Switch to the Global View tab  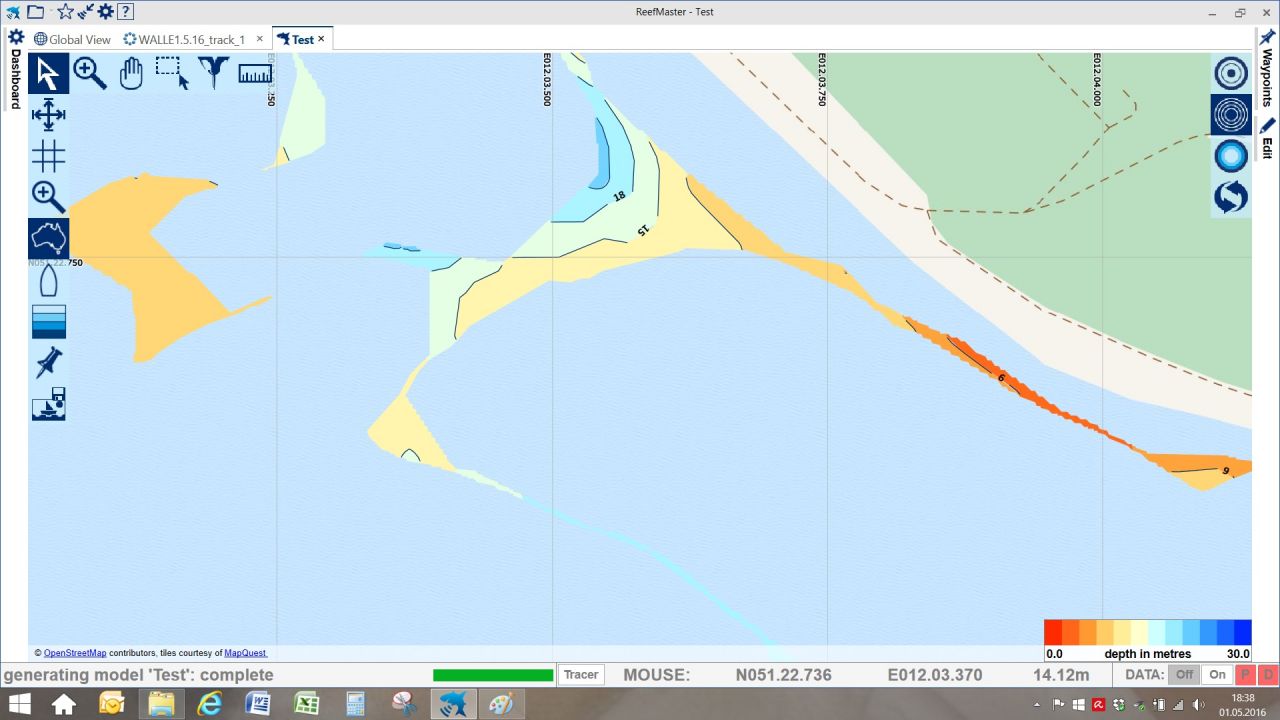72,40
